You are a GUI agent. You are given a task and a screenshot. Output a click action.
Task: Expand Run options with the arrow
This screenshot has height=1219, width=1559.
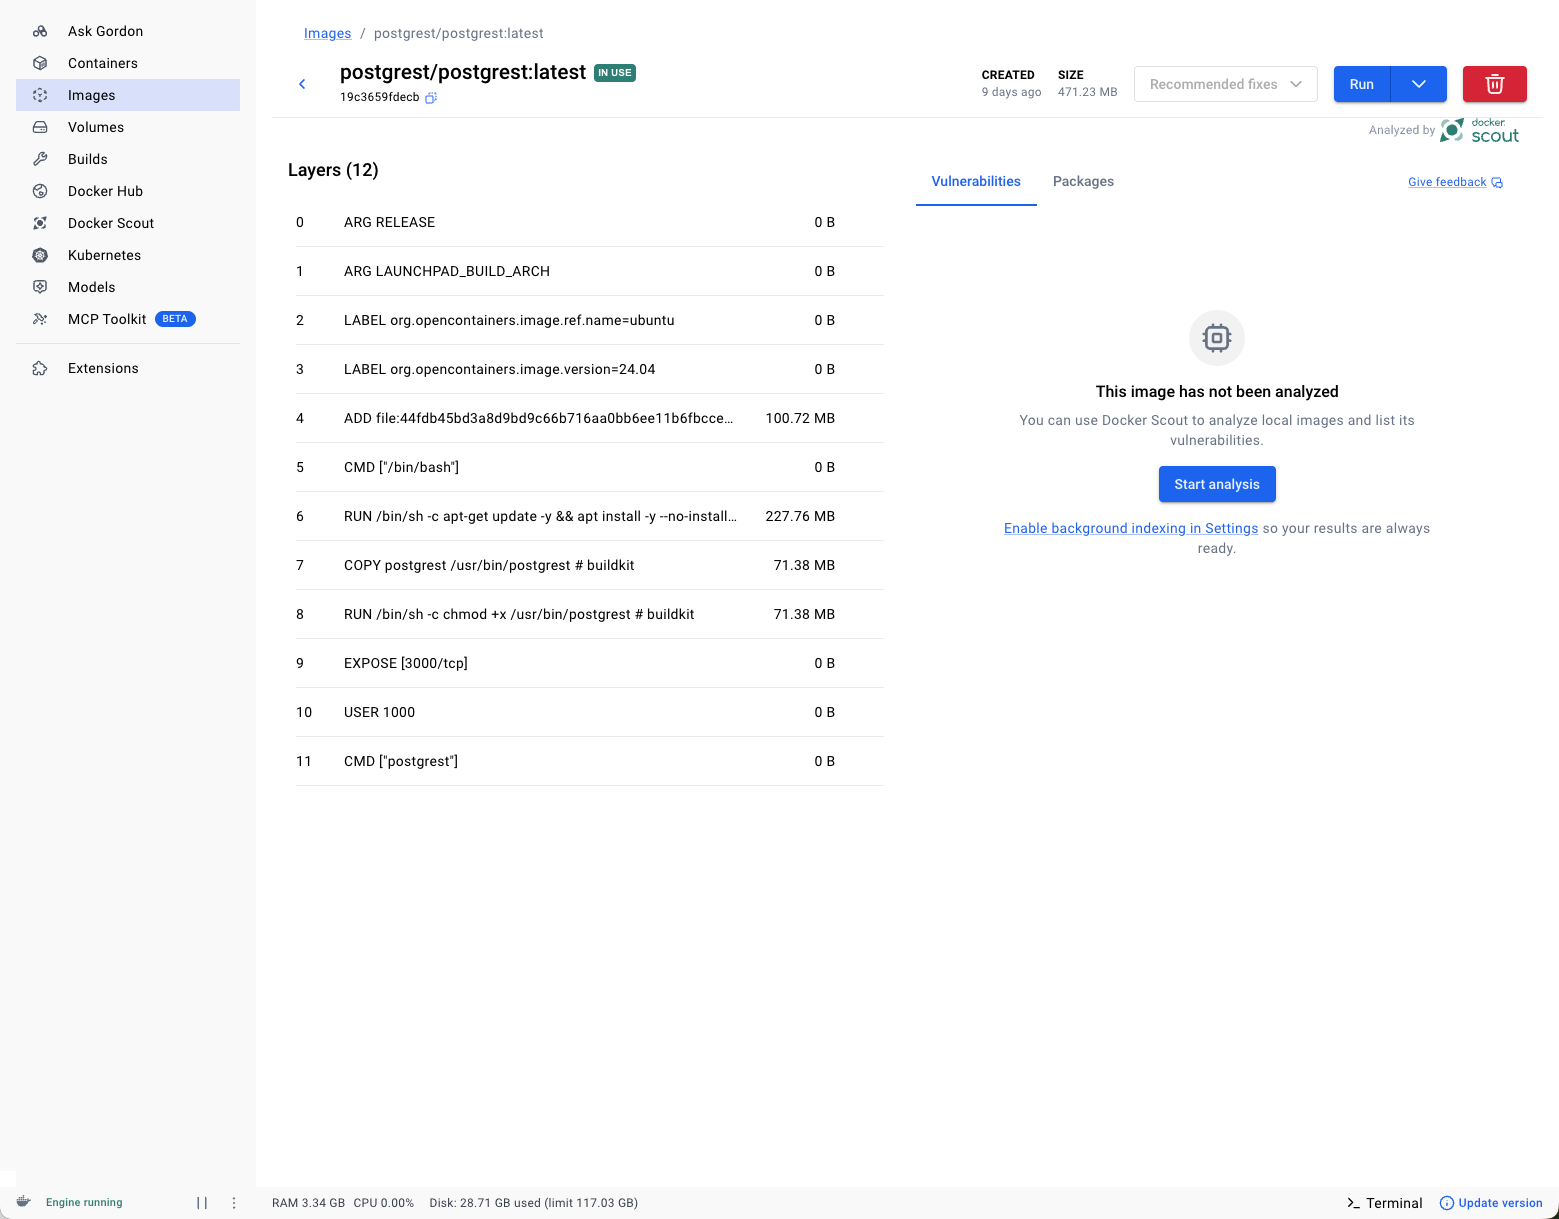[1419, 84]
